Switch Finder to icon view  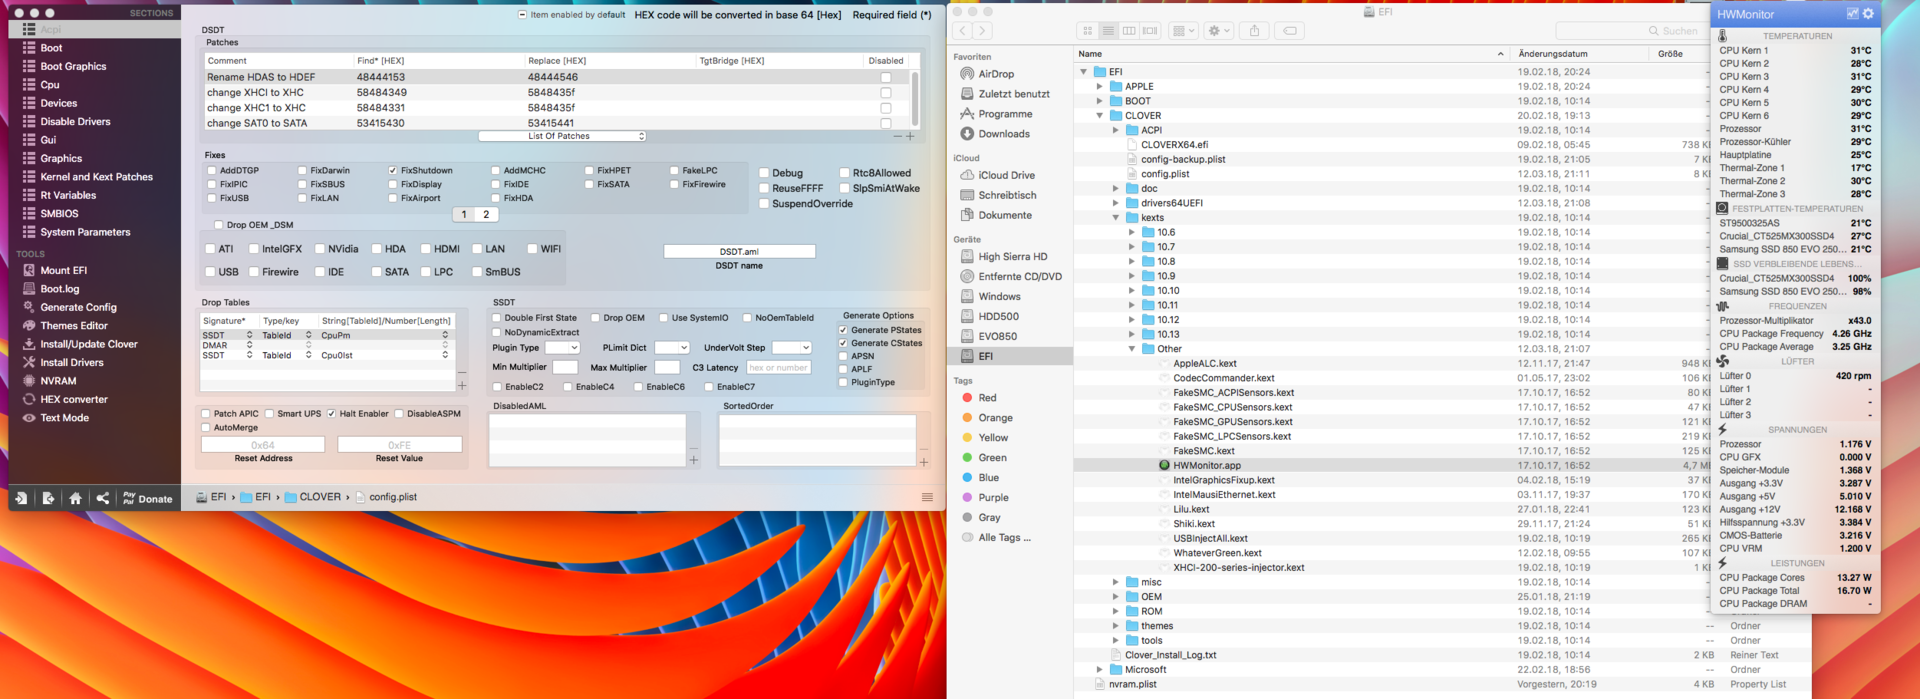[1087, 31]
